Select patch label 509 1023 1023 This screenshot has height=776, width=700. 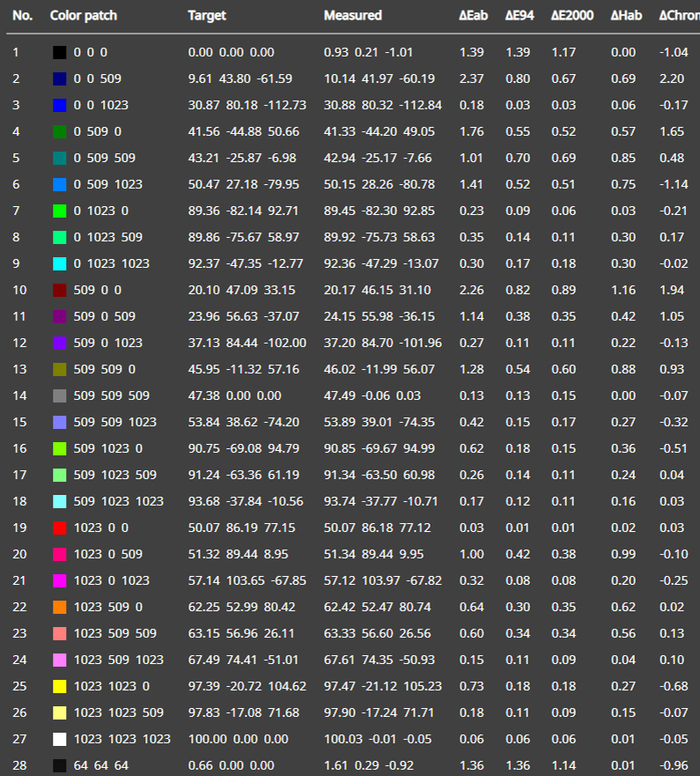[x=118, y=501]
